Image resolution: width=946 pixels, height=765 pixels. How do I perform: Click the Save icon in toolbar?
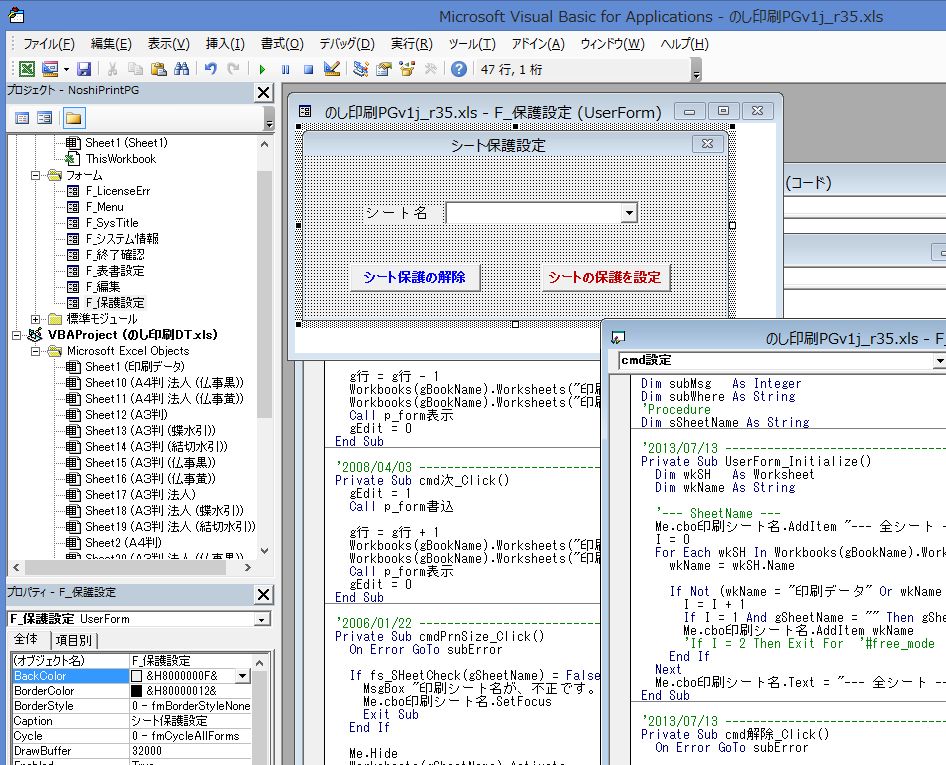(x=84, y=69)
